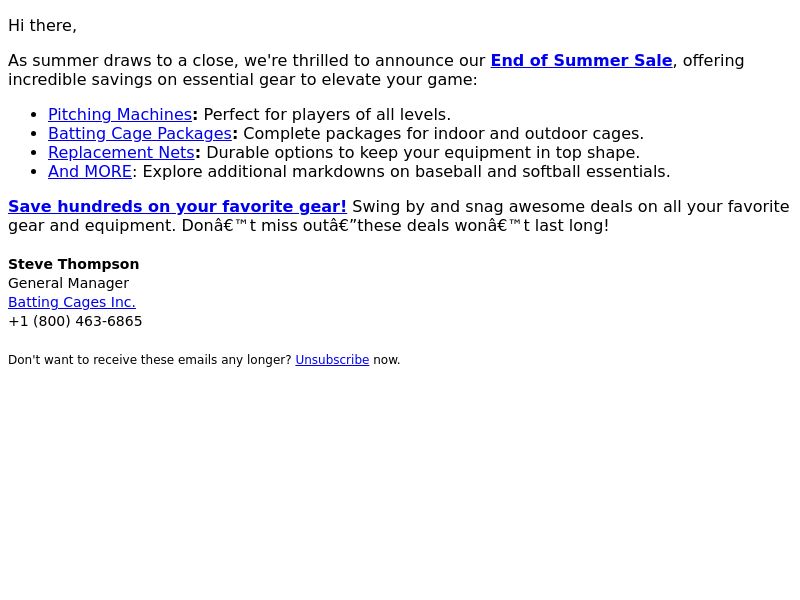The width and height of the screenshot is (800, 600).
Task: Click Unsubscribe in the footer
Action: pyautogui.click(x=332, y=360)
